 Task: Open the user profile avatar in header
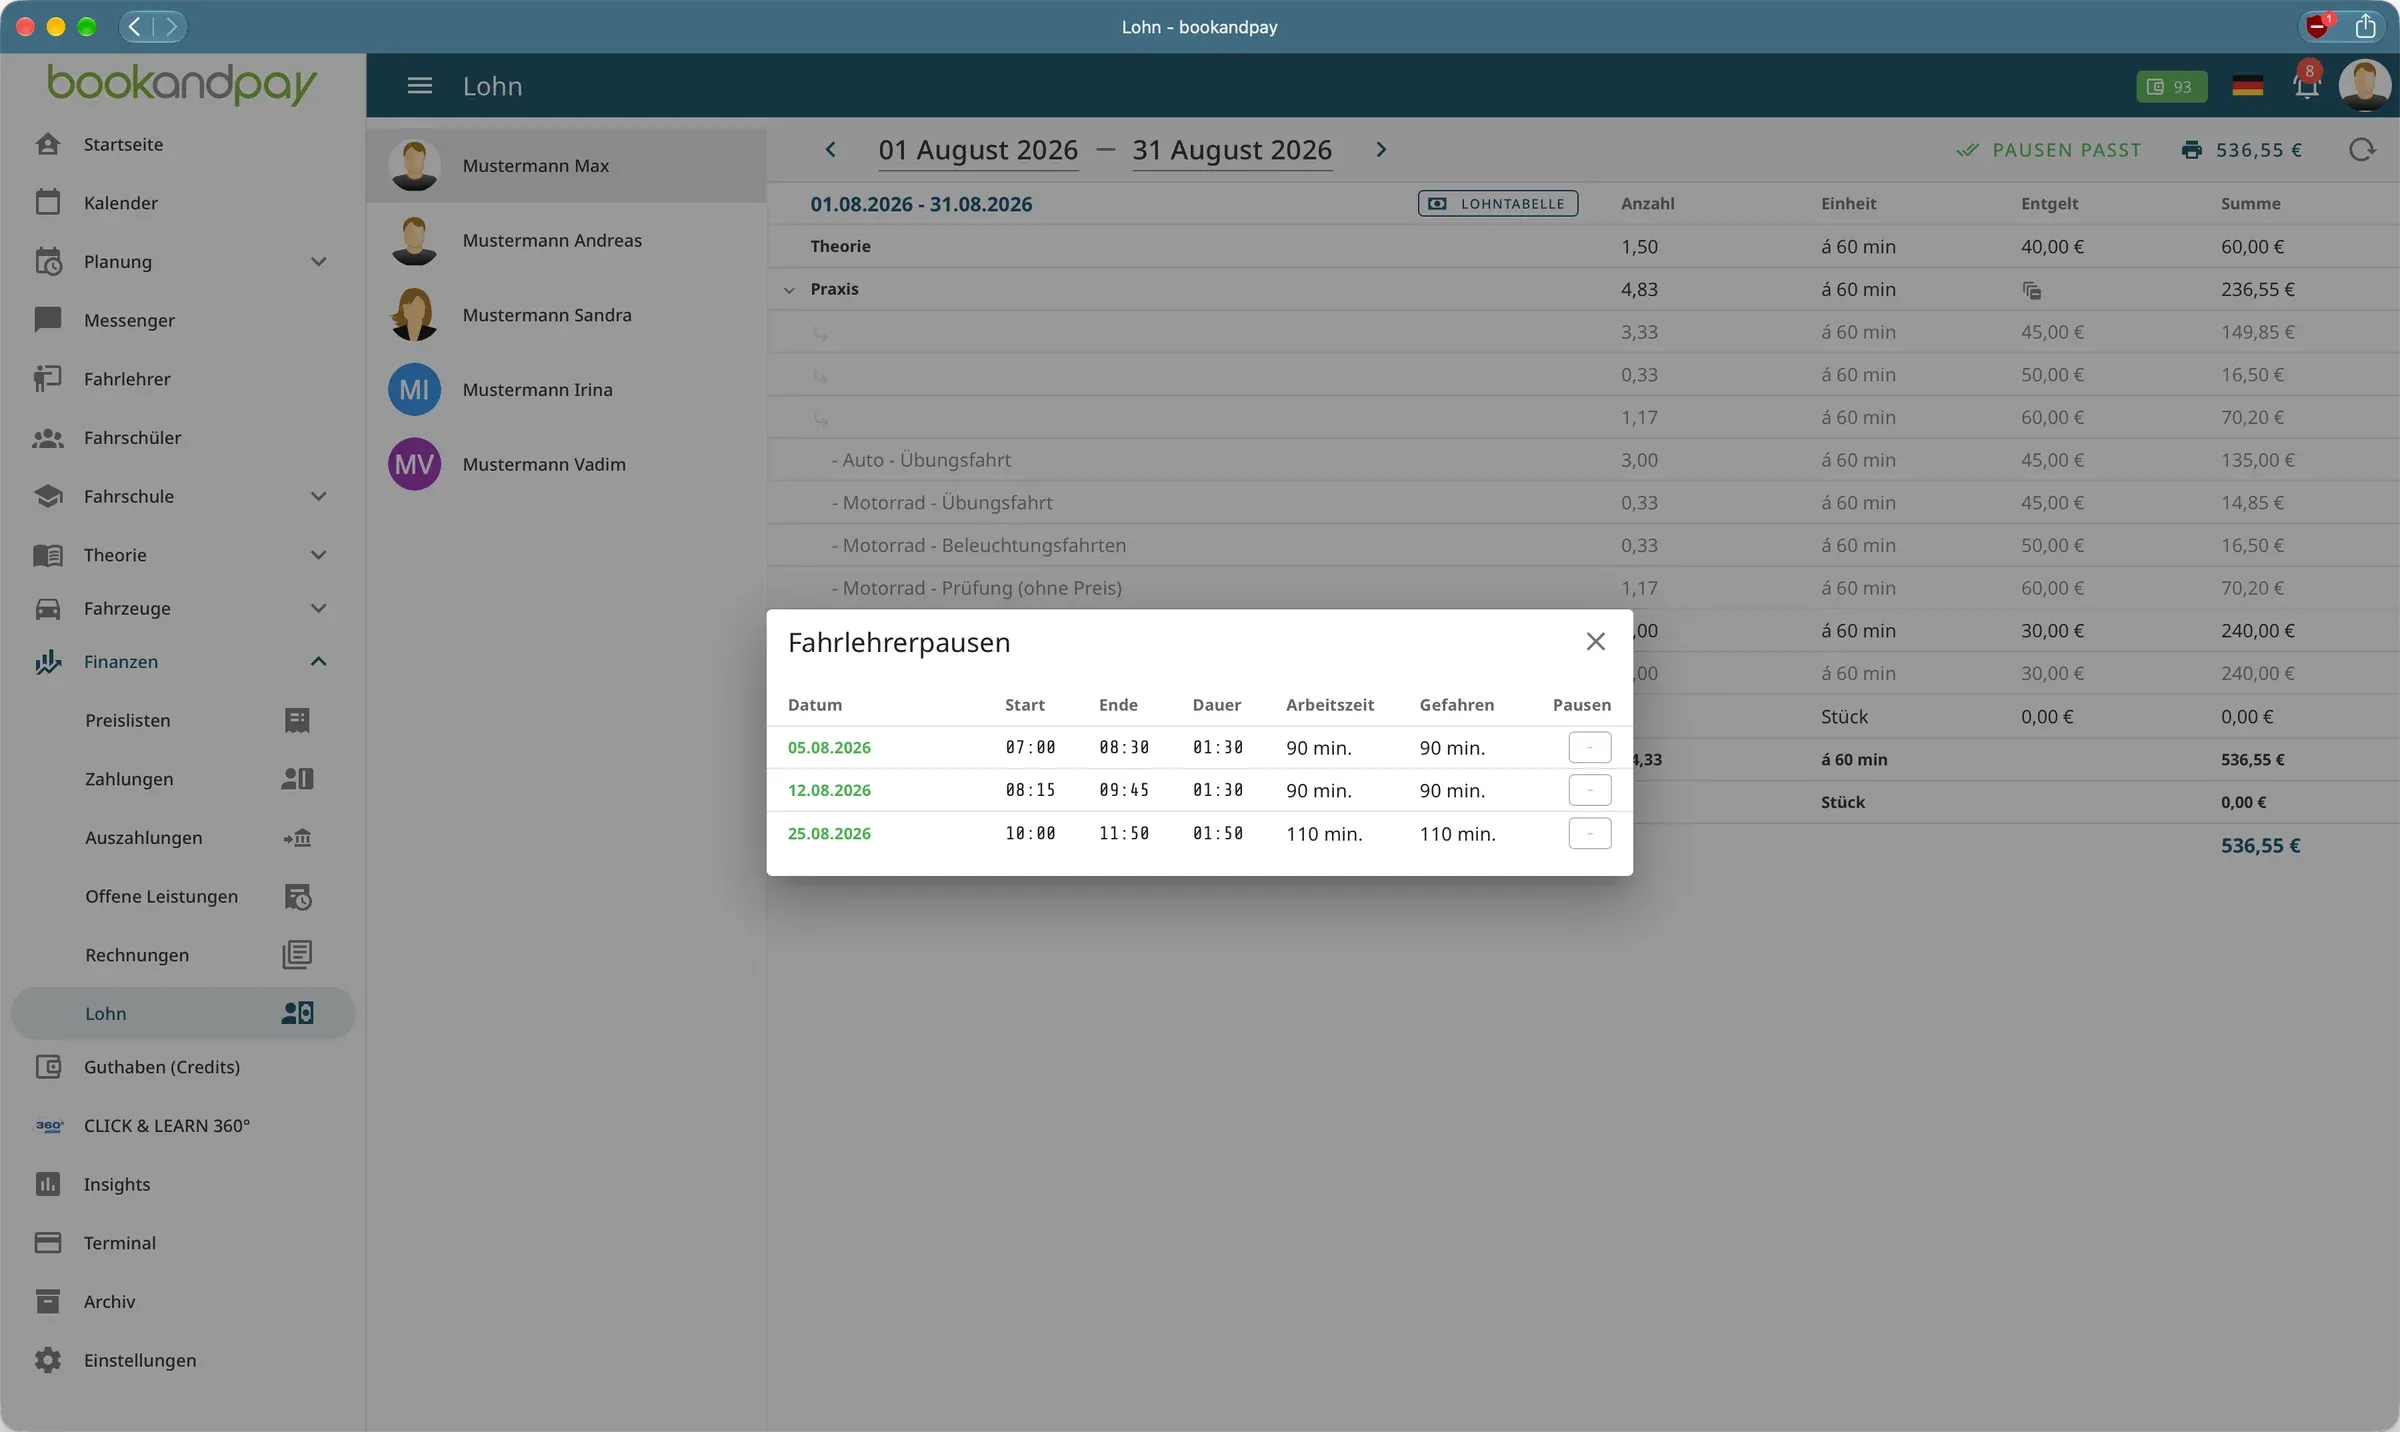coord(2364,85)
